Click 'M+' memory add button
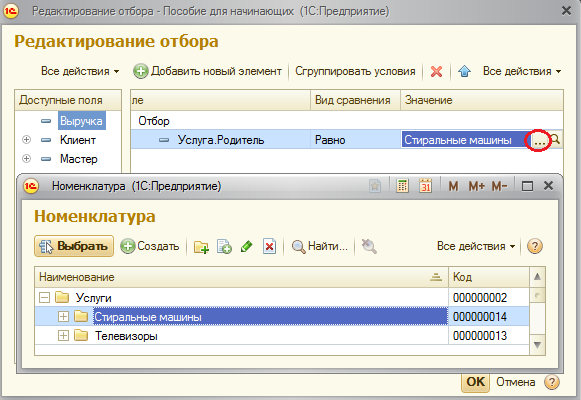This screenshot has width=581, height=400. [x=477, y=186]
